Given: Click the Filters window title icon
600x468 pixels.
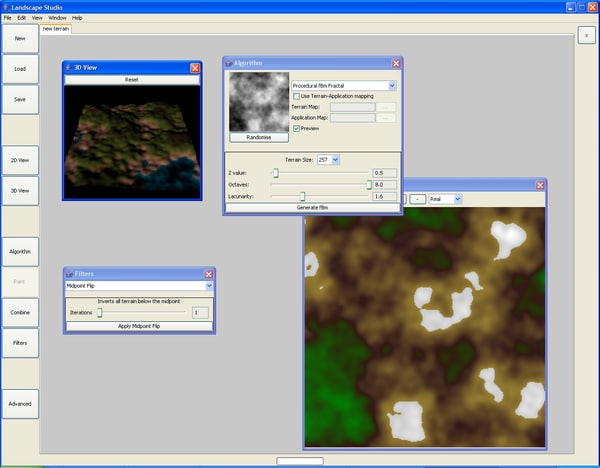Looking at the screenshot, I should (70, 274).
